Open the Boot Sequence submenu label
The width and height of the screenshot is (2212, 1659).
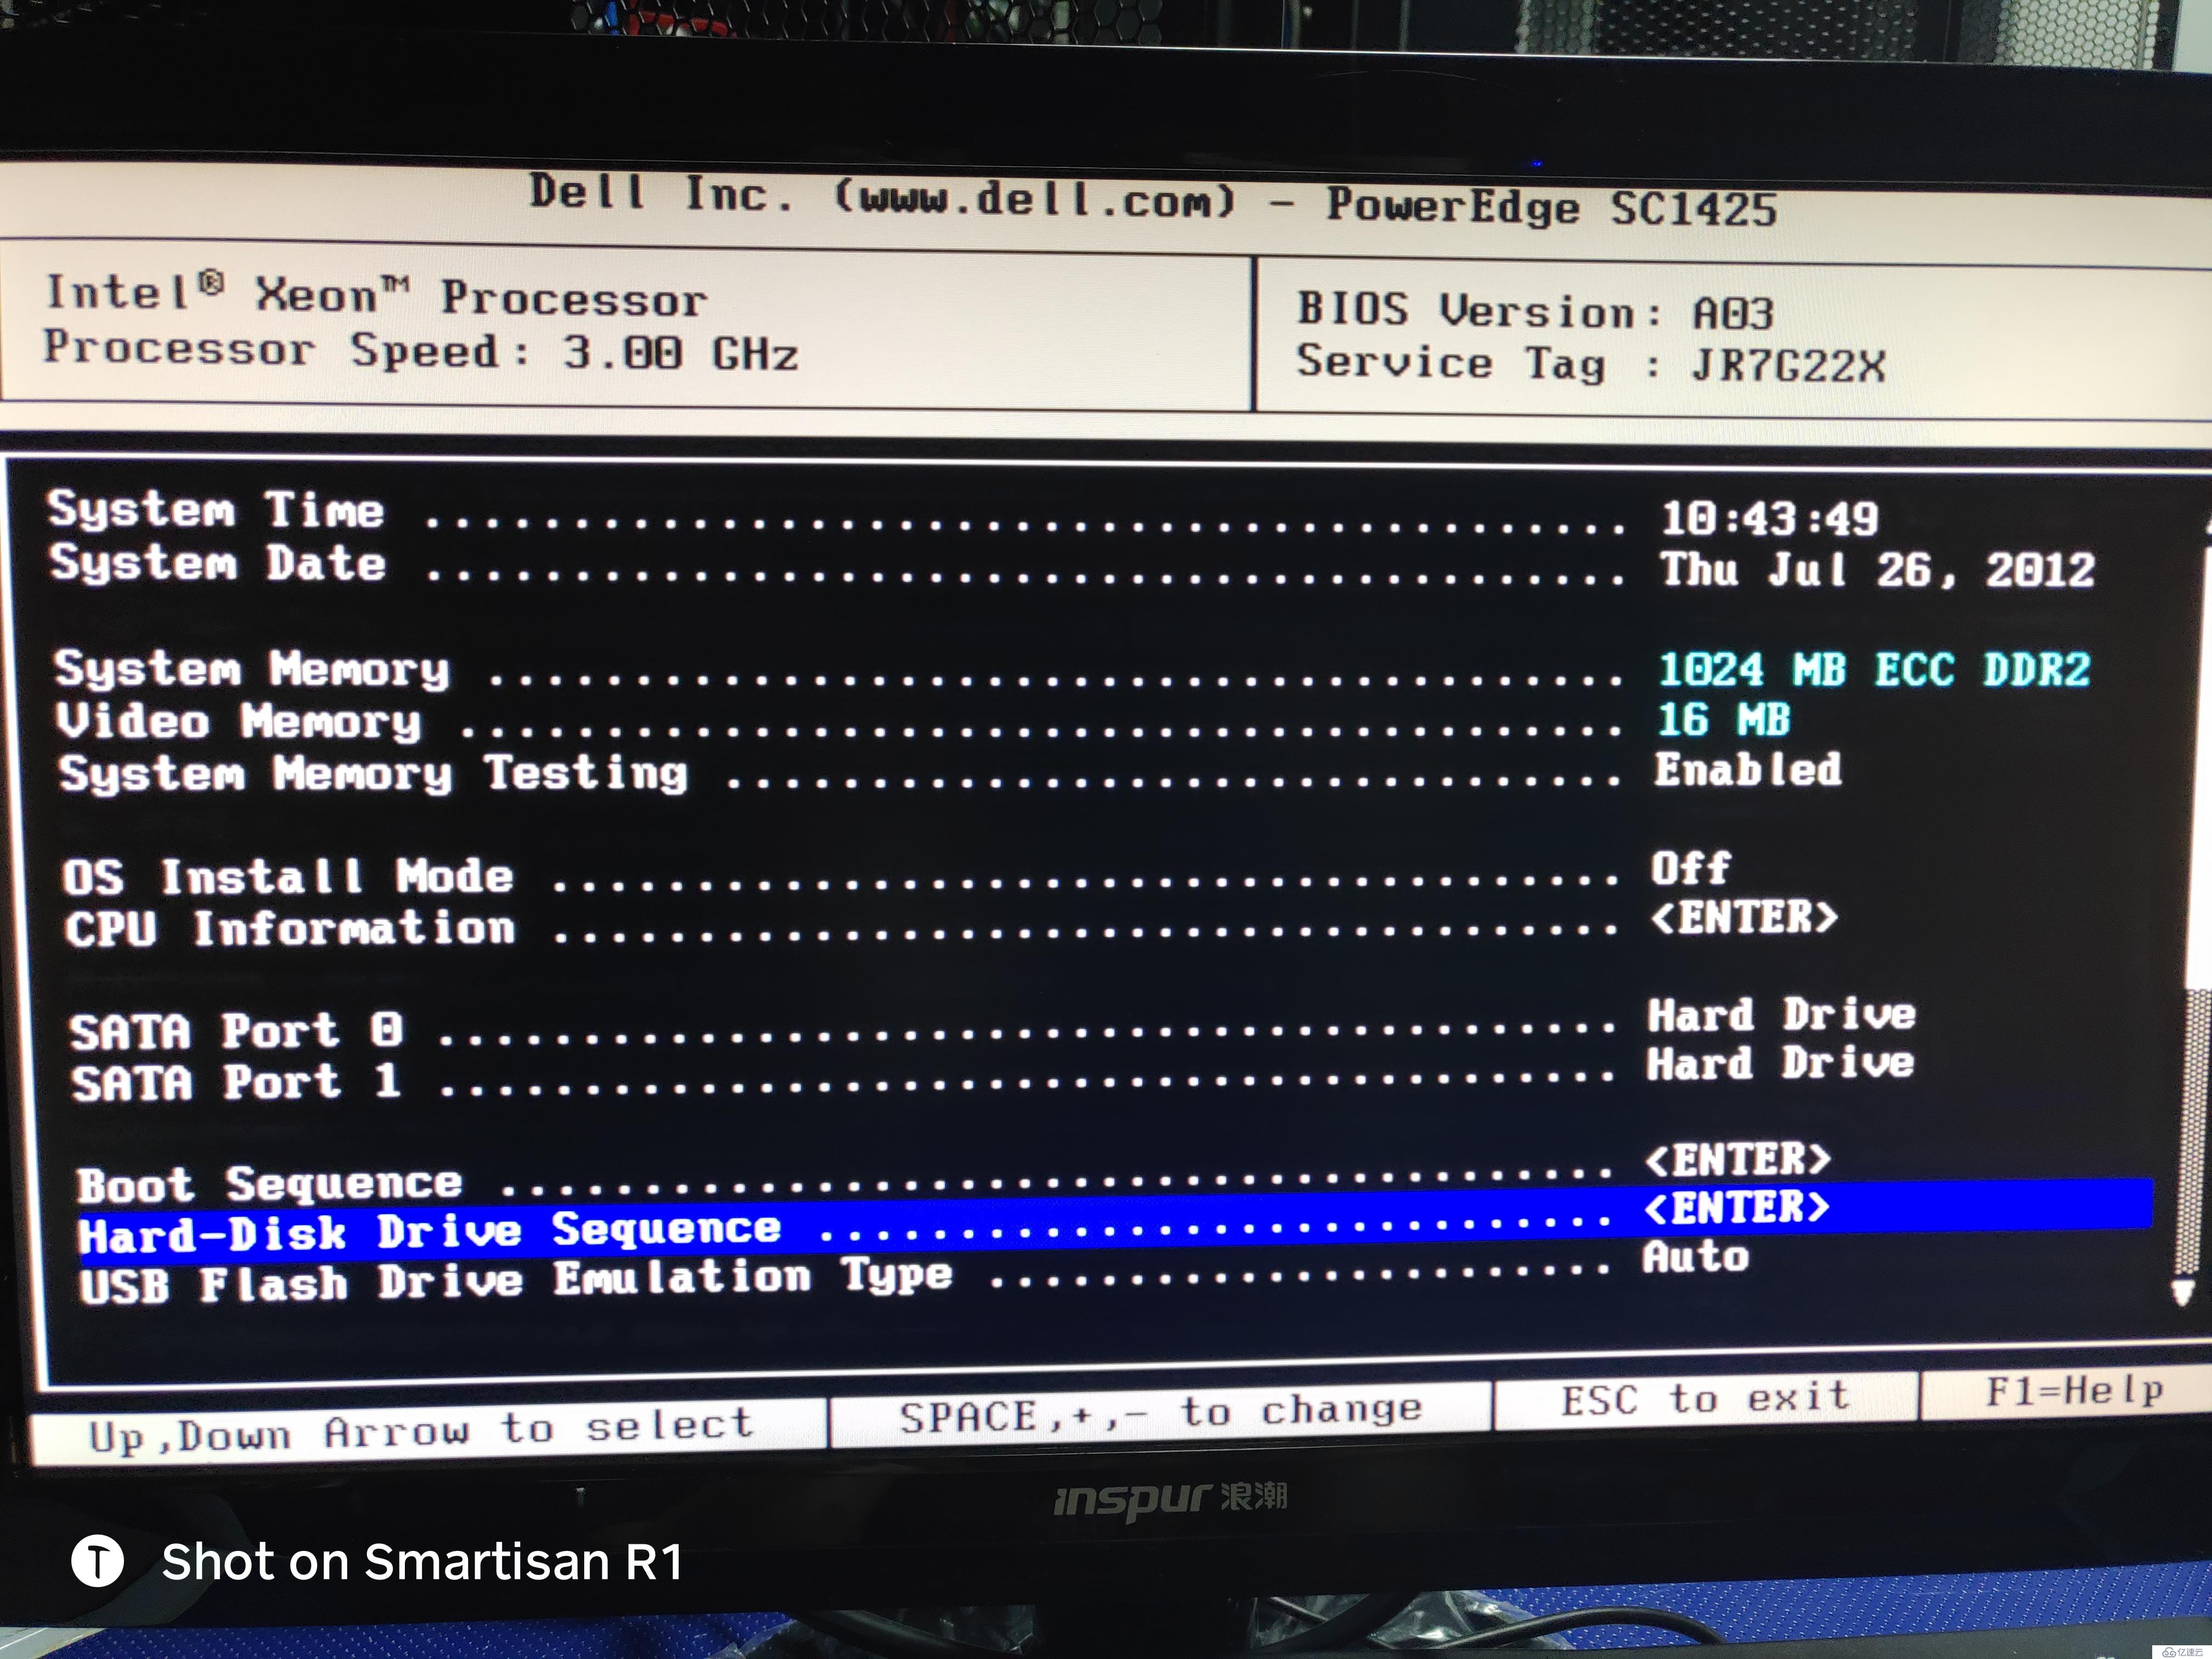[270, 1185]
